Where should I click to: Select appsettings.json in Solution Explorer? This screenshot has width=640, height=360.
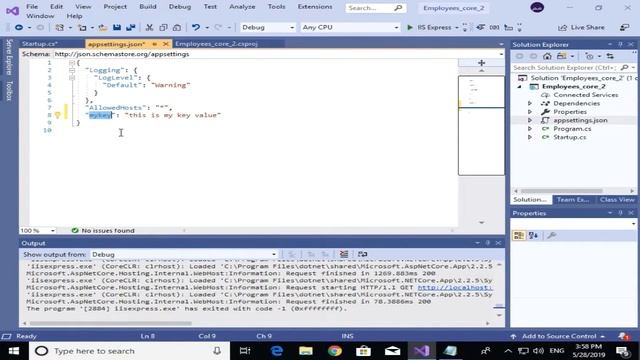click(x=580, y=120)
